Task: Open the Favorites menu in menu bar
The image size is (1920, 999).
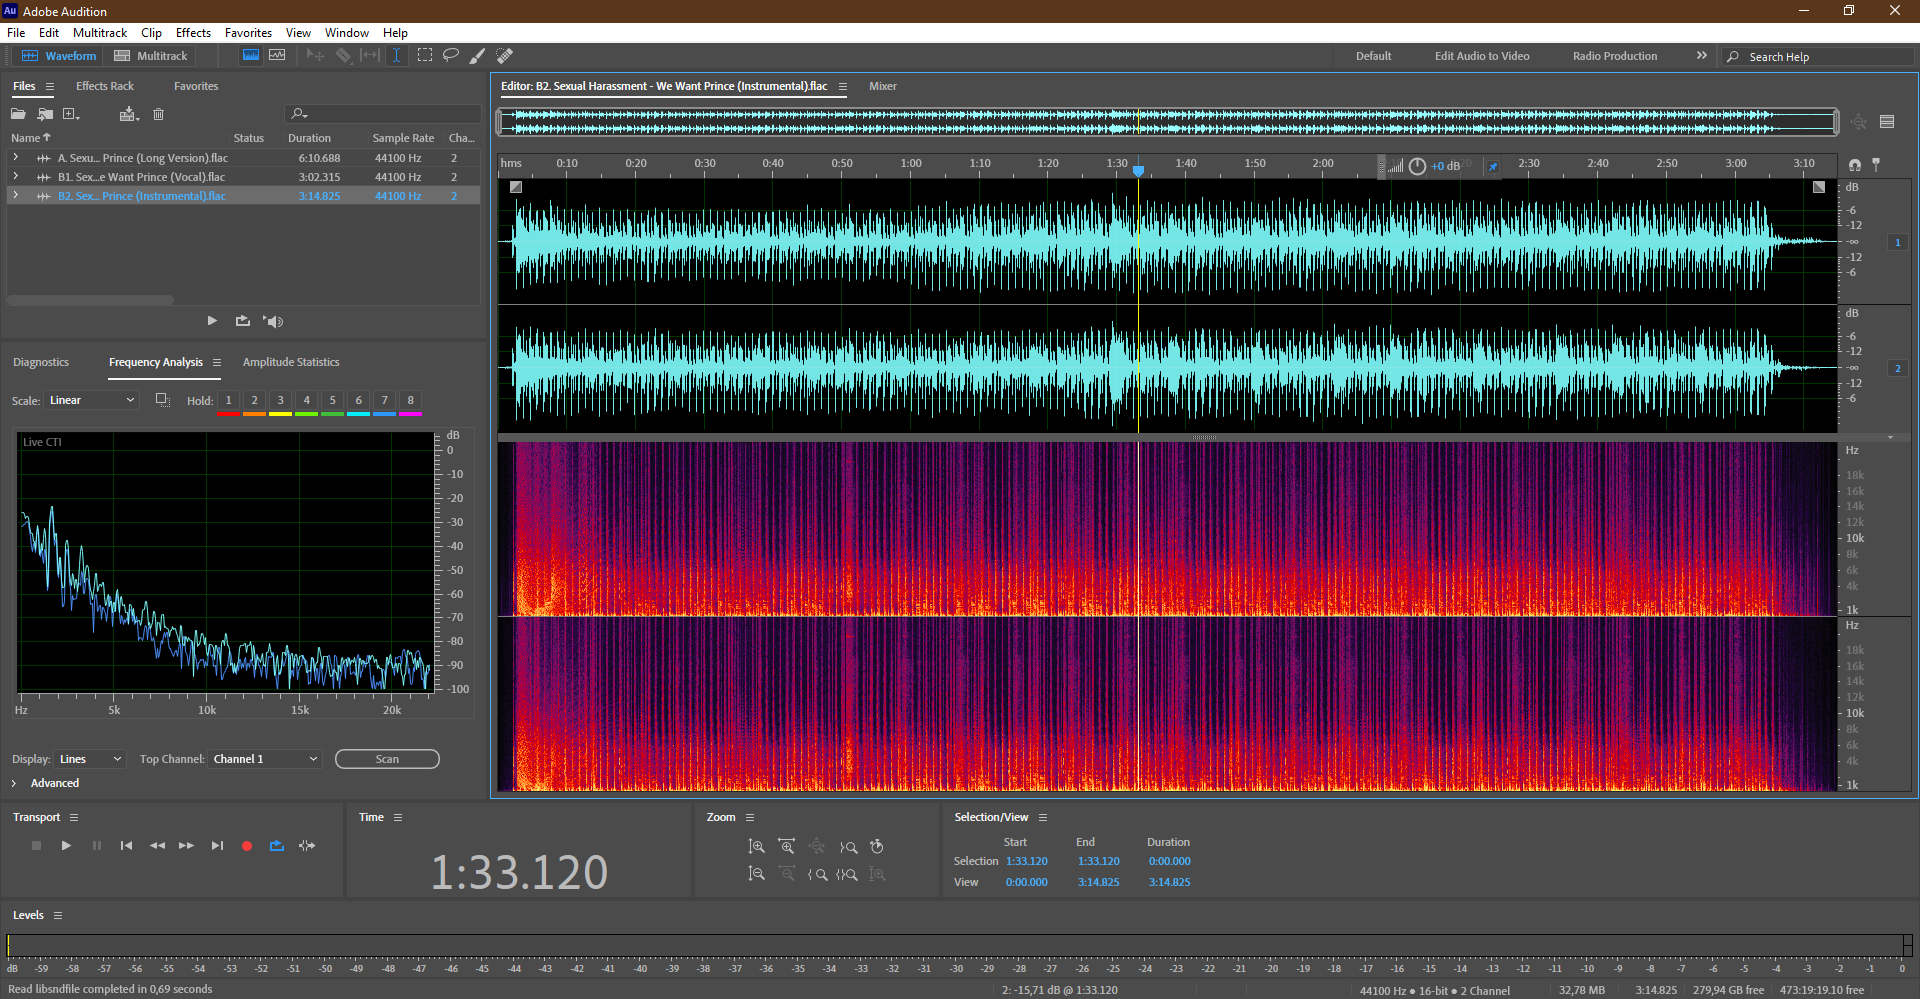Action: click(x=248, y=33)
